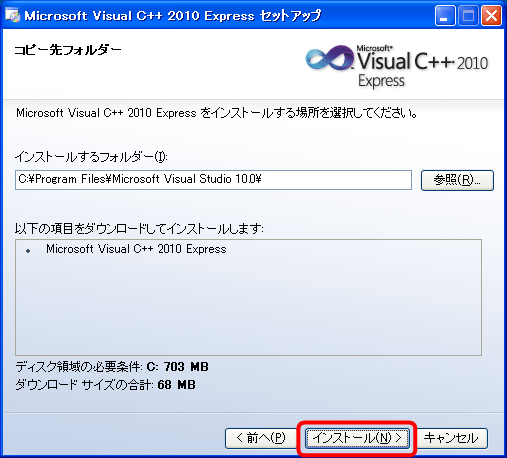Image resolution: width=507 pixels, height=458 pixels.
Task: Click the window title bar text
Action: coord(173,16)
